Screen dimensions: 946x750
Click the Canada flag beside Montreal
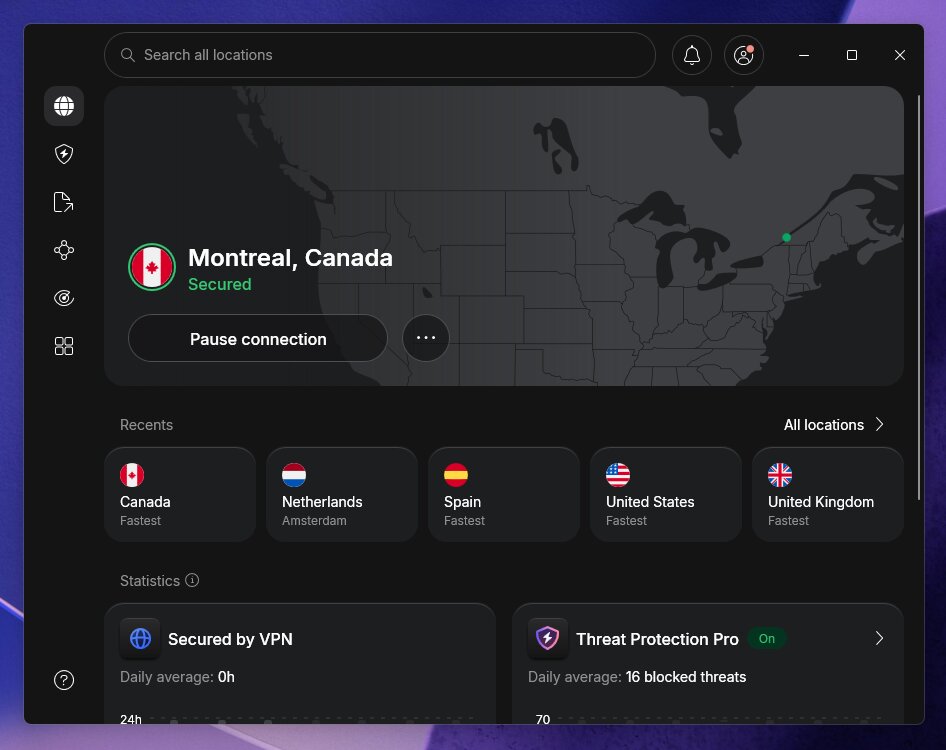pos(152,267)
